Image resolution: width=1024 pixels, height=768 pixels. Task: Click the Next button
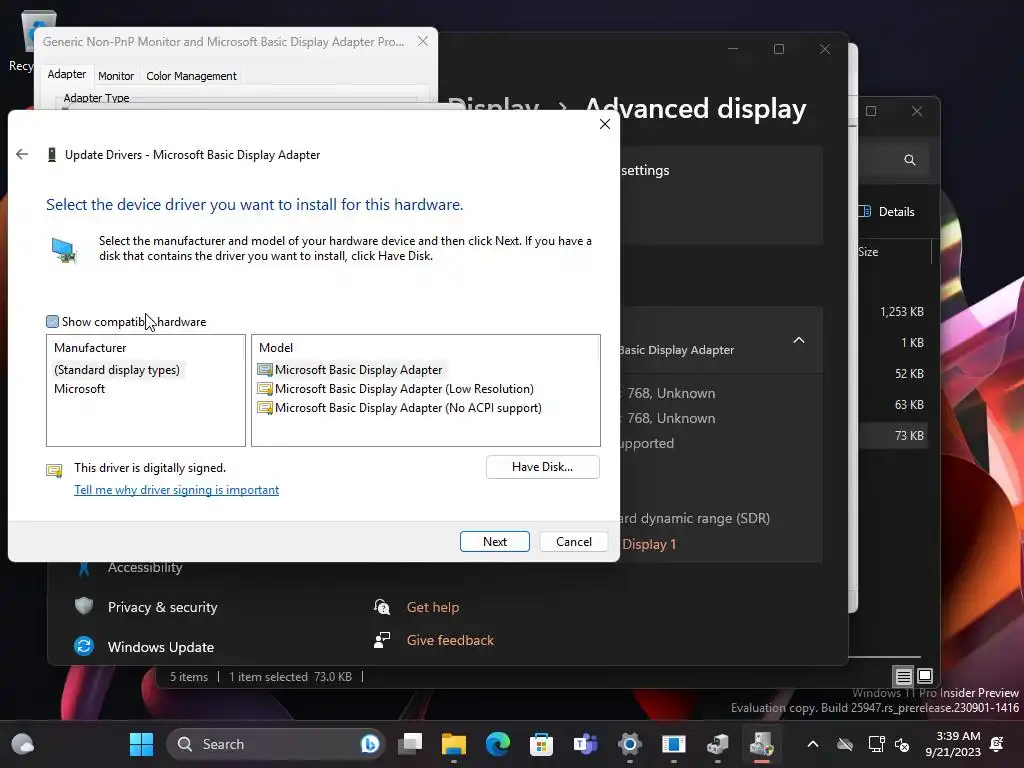(x=494, y=541)
